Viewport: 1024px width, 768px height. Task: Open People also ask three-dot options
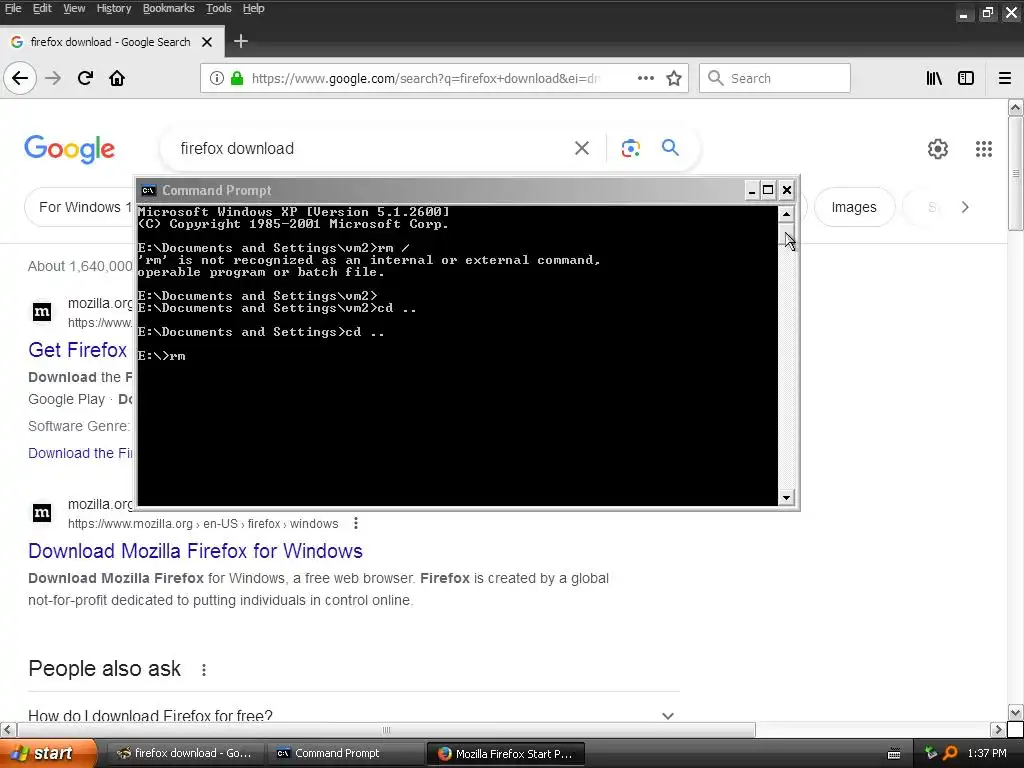click(204, 670)
